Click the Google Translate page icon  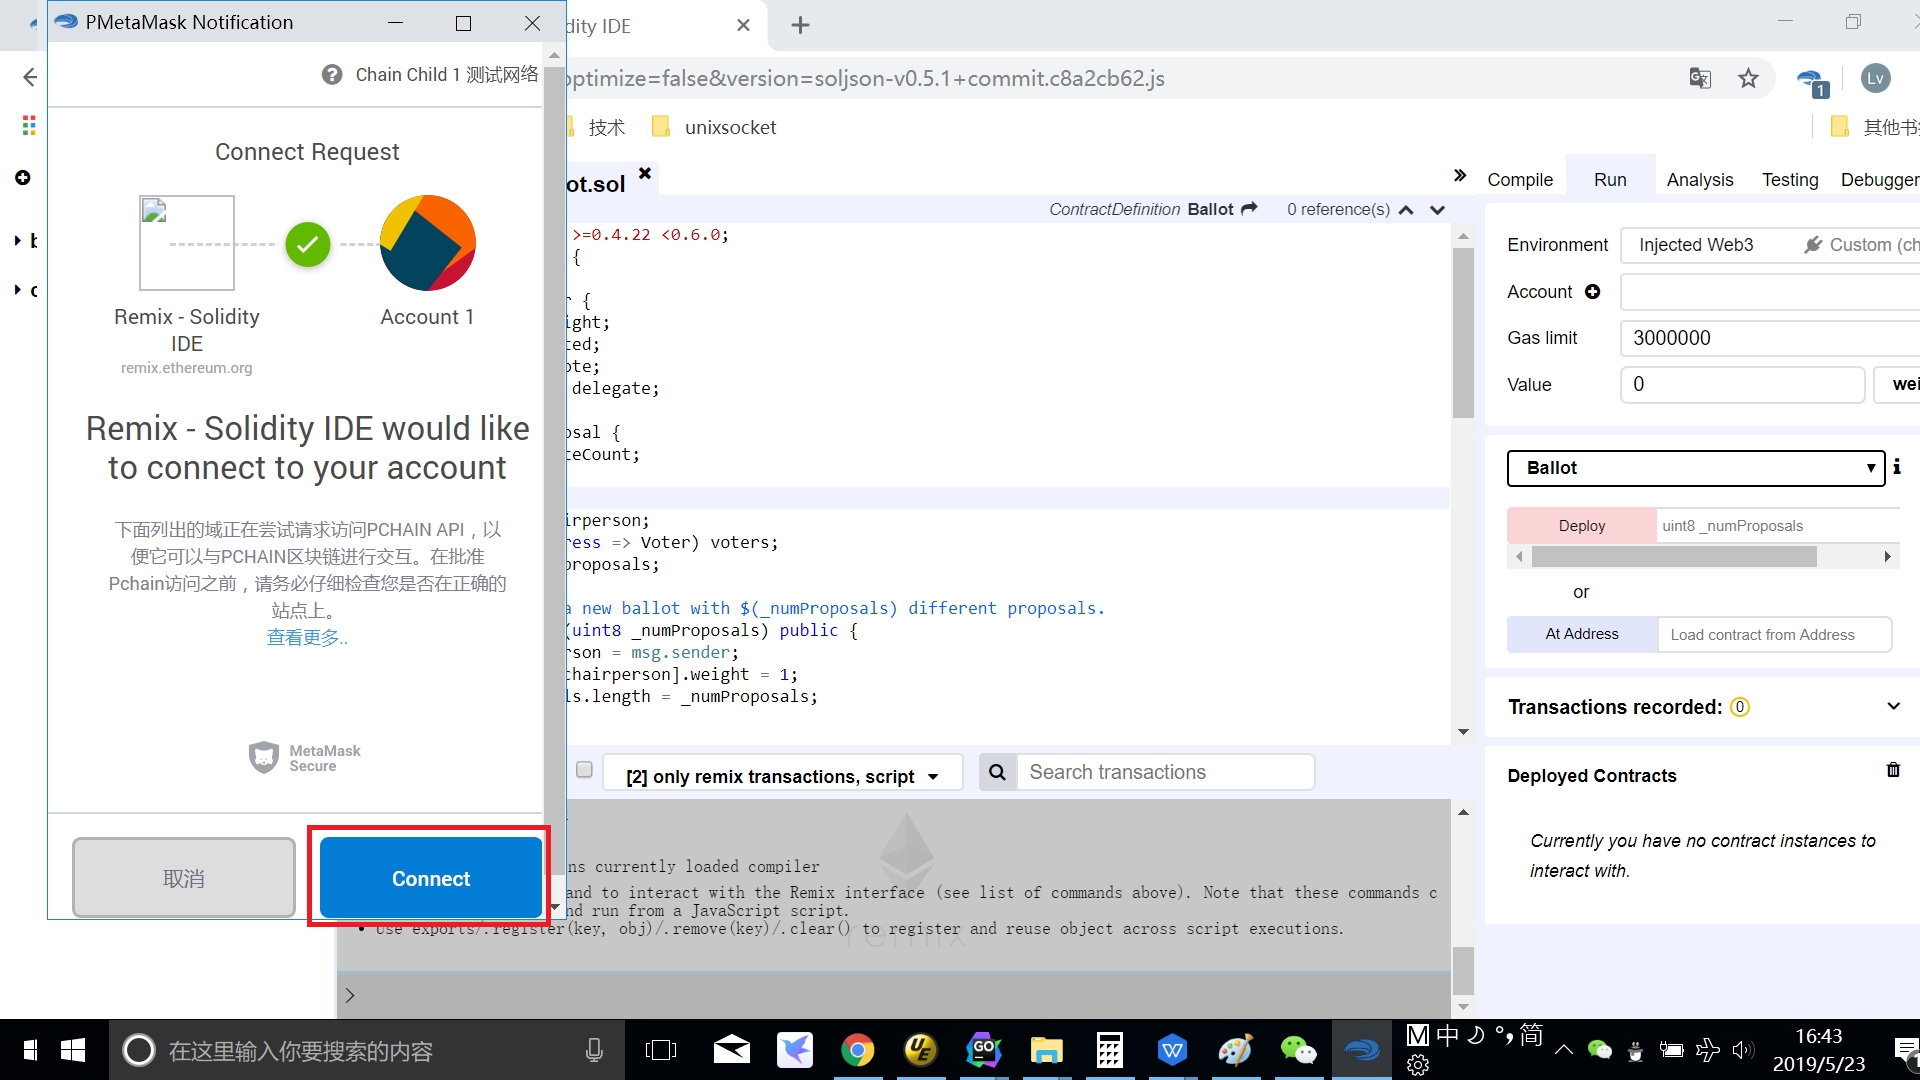[x=1700, y=78]
